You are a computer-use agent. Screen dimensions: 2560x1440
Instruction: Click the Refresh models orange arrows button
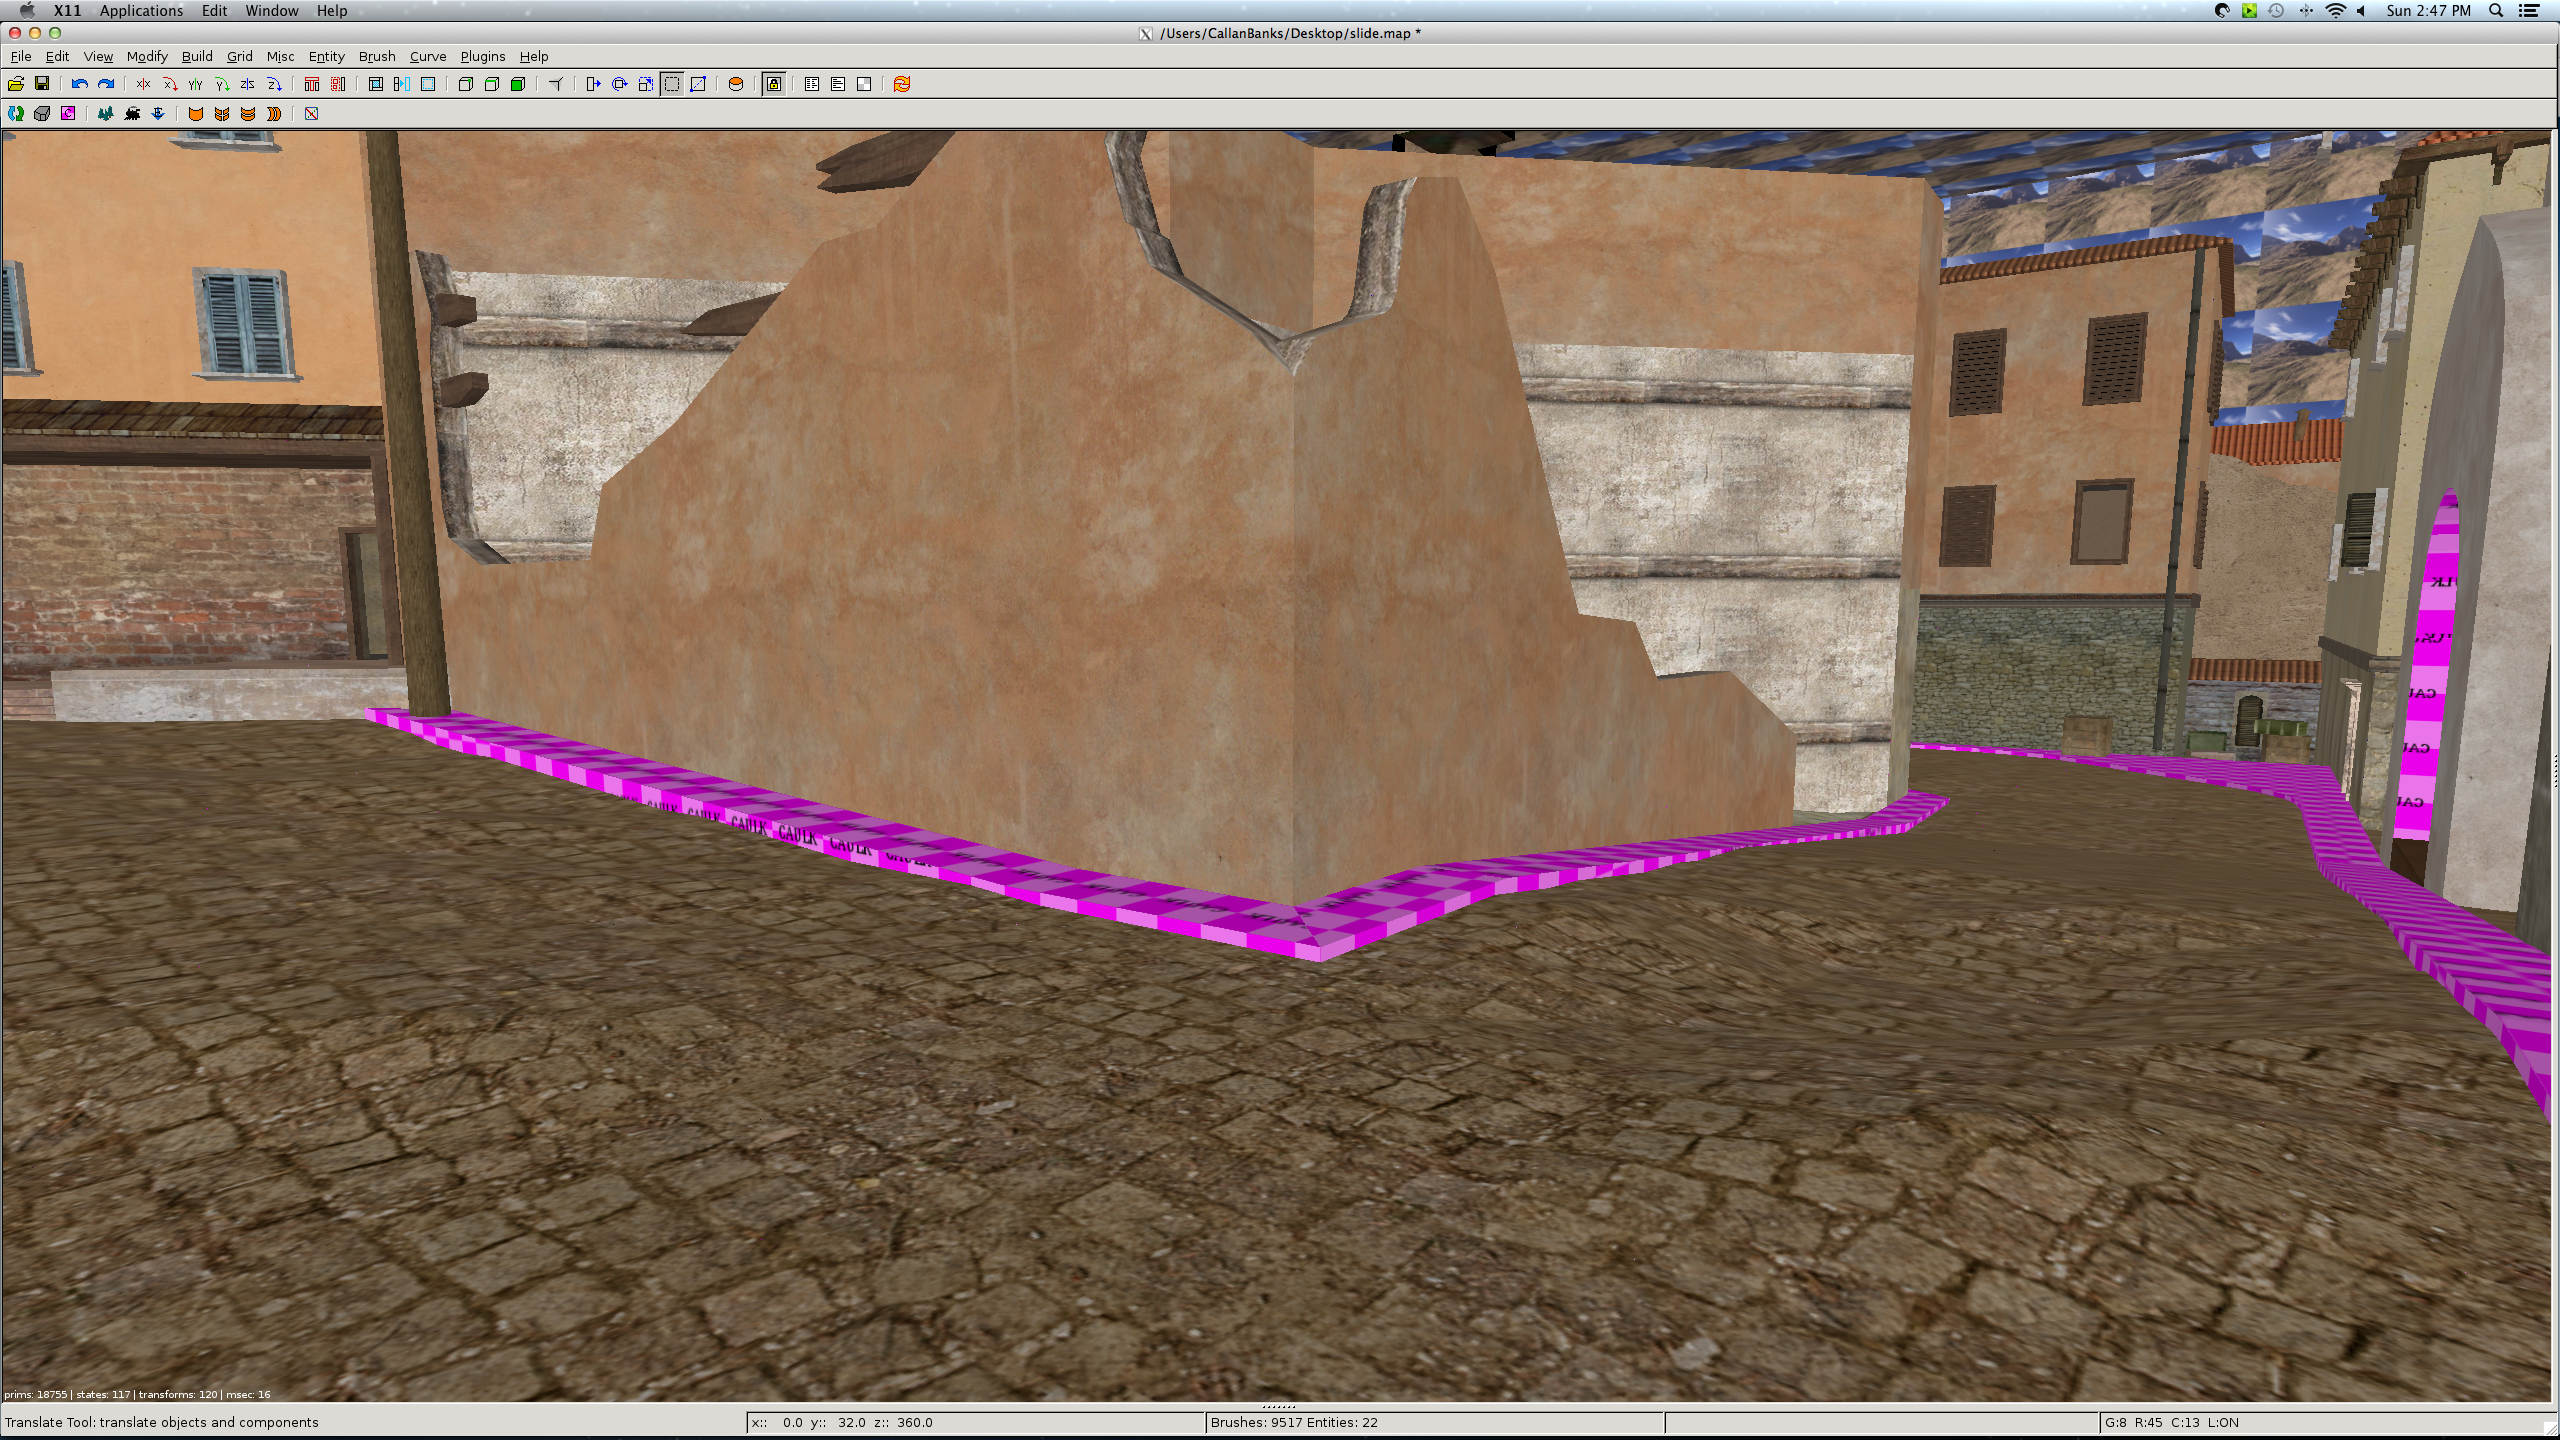pos(902,84)
